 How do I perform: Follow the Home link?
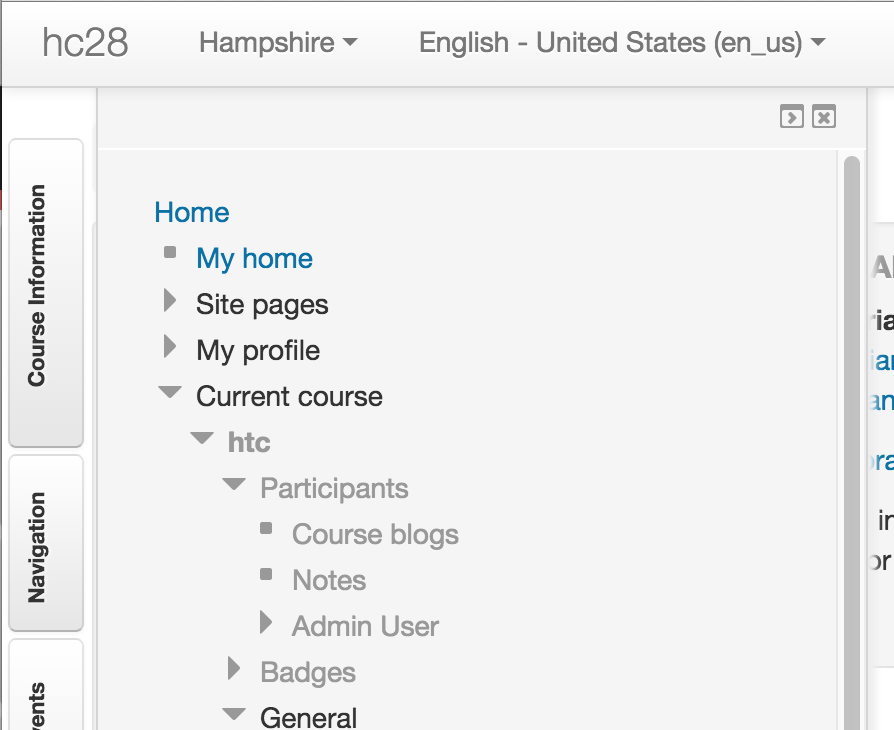pos(192,213)
